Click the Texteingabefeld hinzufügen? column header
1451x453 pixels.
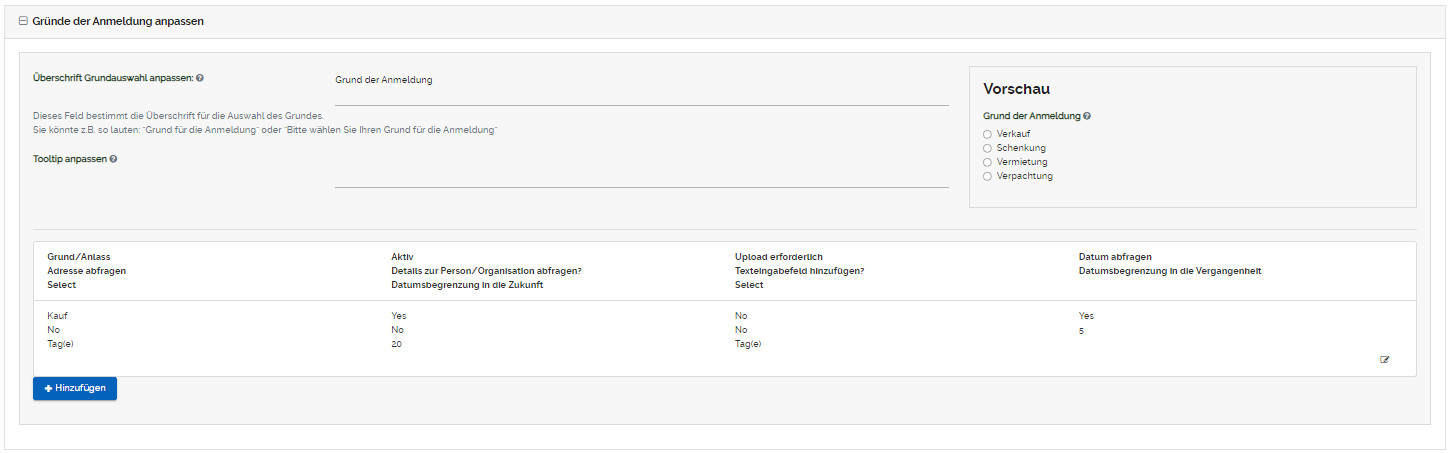[800, 271]
